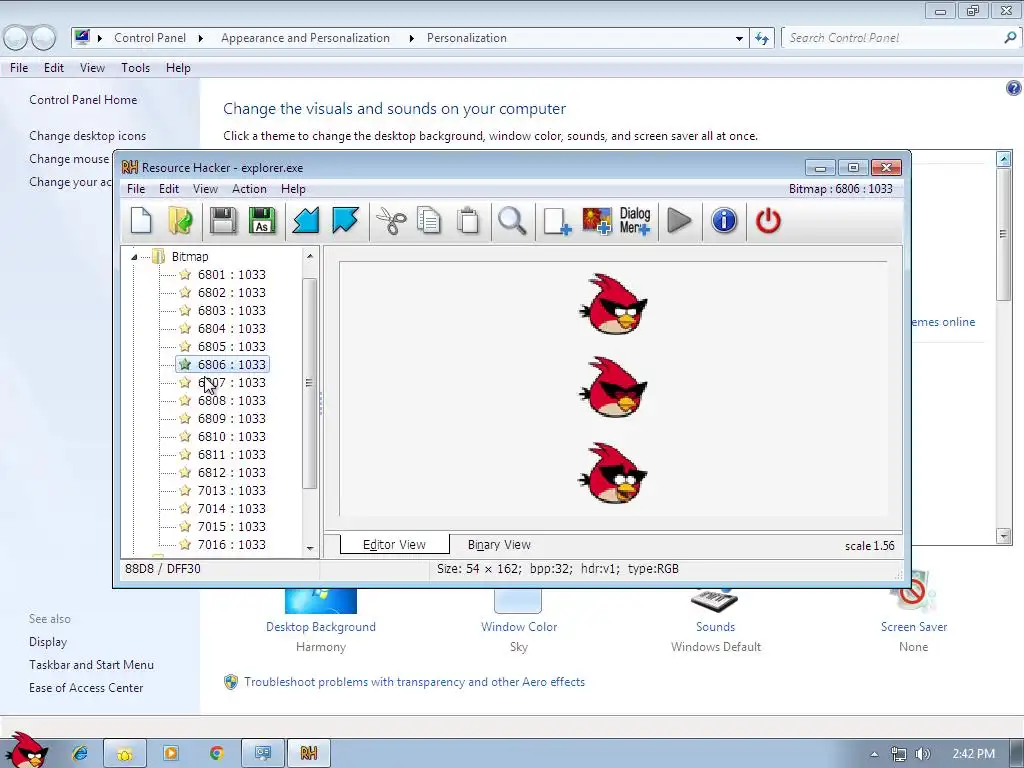Click the blue Info icon
The height and width of the screenshot is (768, 1024).
(x=724, y=221)
